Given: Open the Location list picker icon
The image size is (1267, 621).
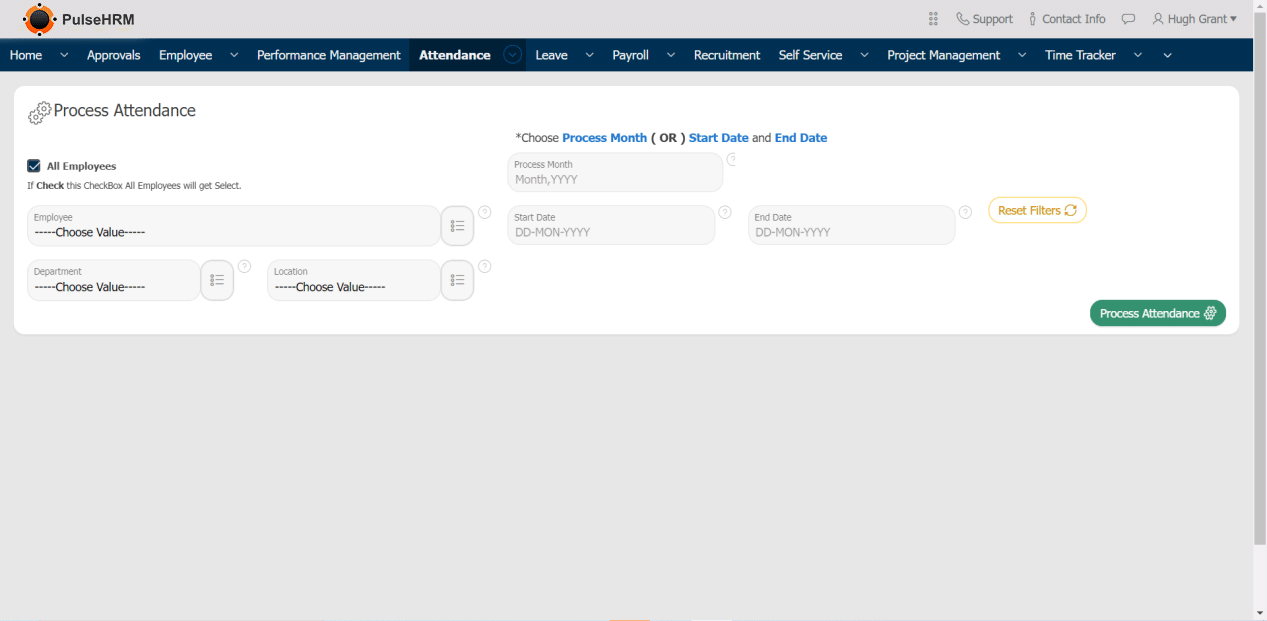Looking at the screenshot, I should click(x=457, y=281).
